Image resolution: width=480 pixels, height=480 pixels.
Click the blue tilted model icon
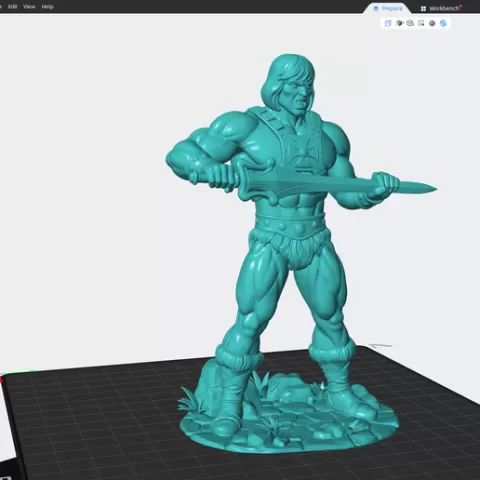(443, 23)
